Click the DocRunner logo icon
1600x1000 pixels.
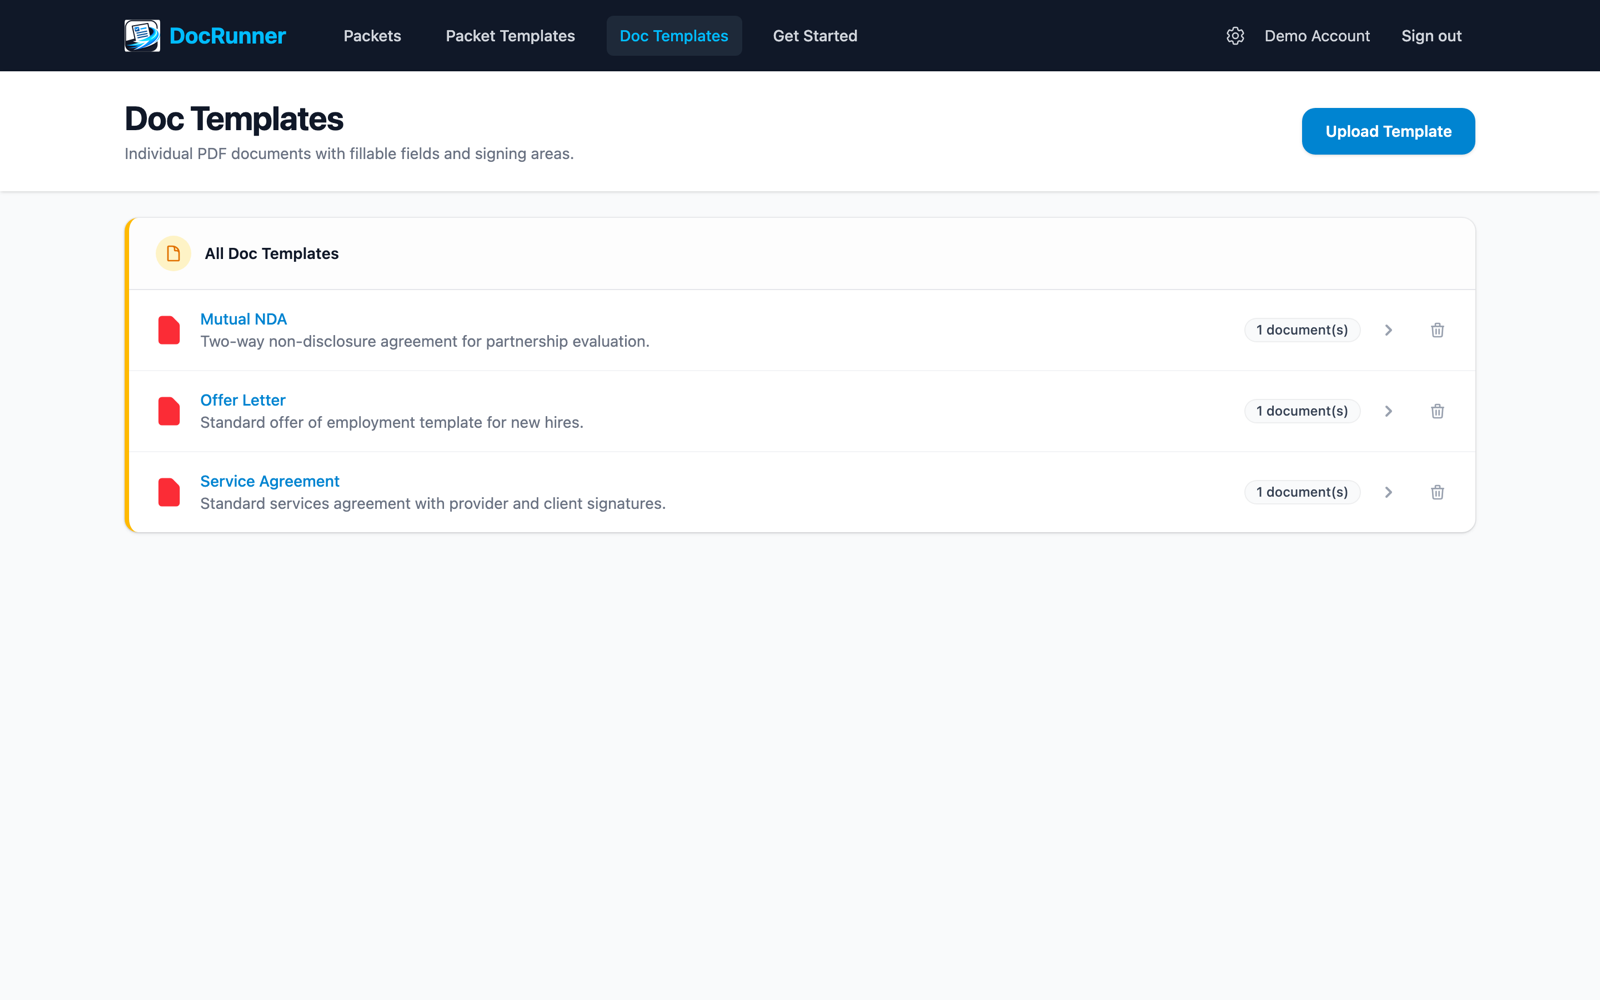tap(142, 36)
